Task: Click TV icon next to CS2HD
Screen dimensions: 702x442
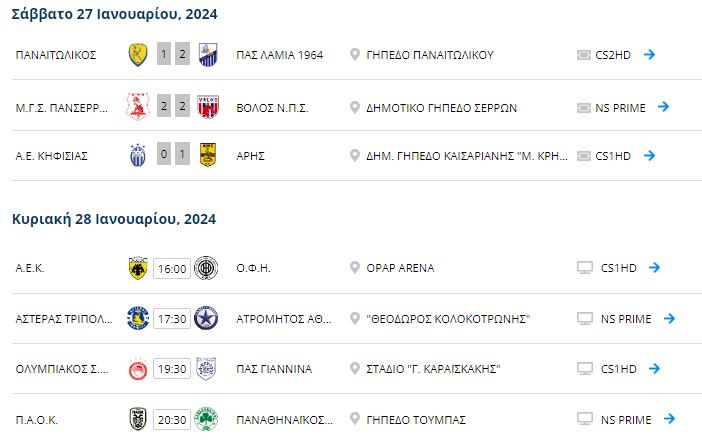Action: 584,55
